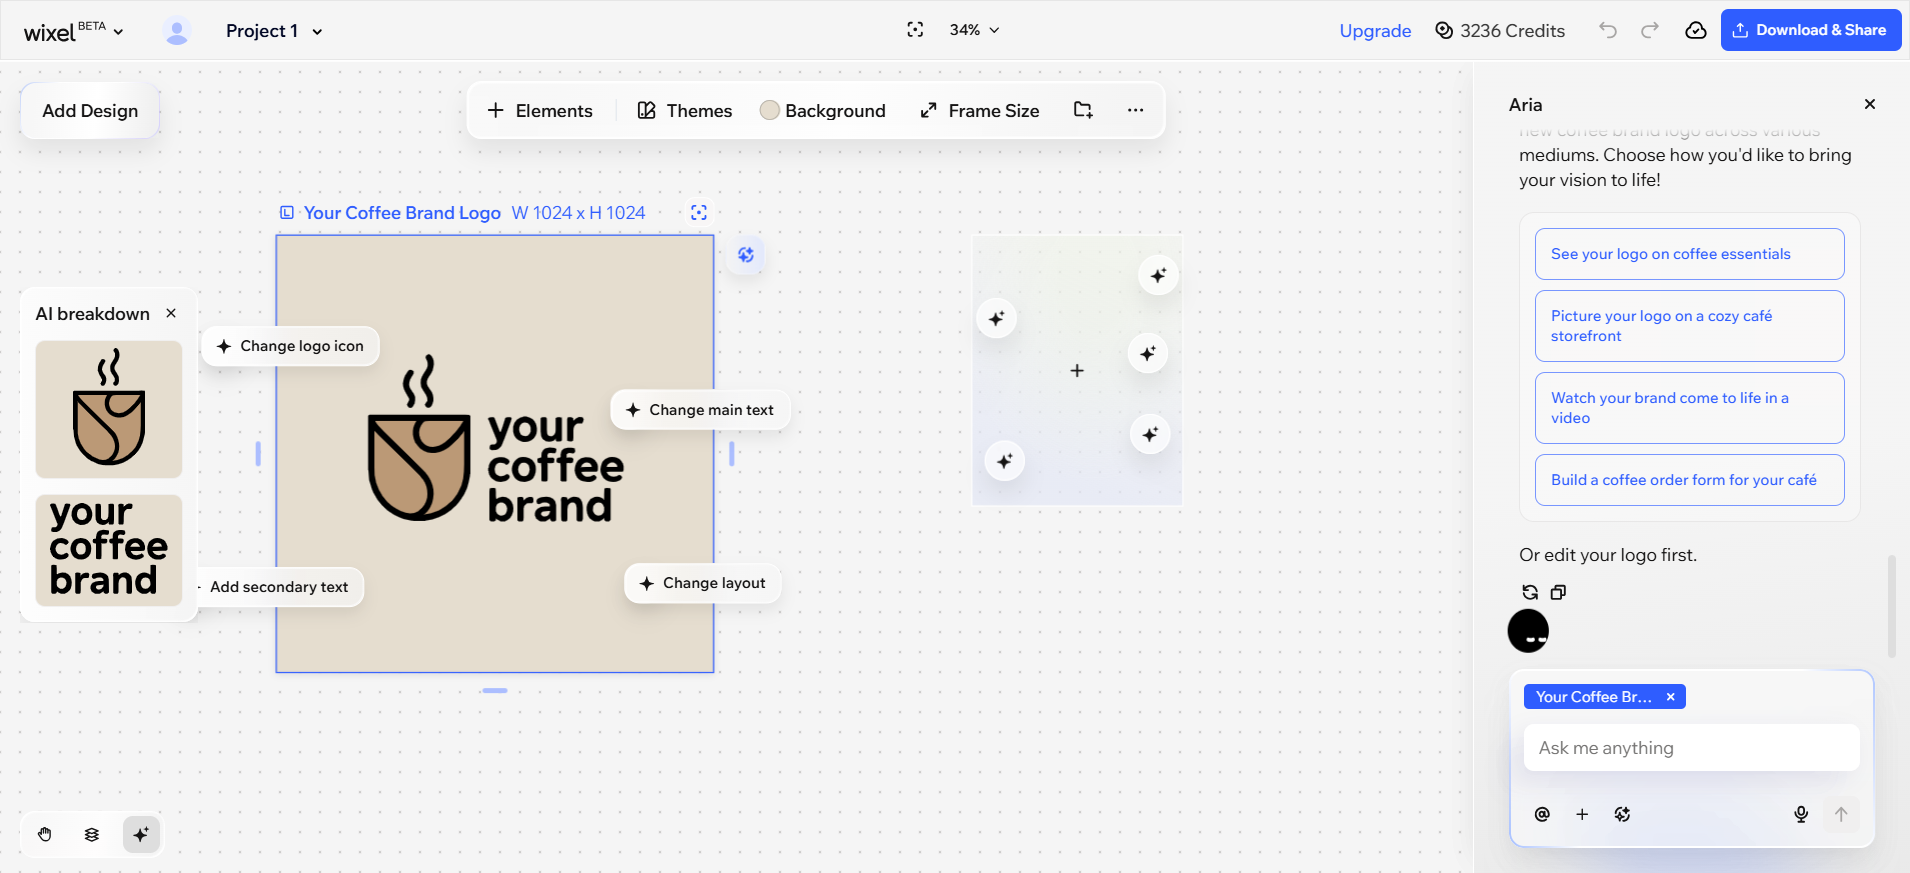
Task: Click the bottom edge handle of the frame
Action: [494, 690]
